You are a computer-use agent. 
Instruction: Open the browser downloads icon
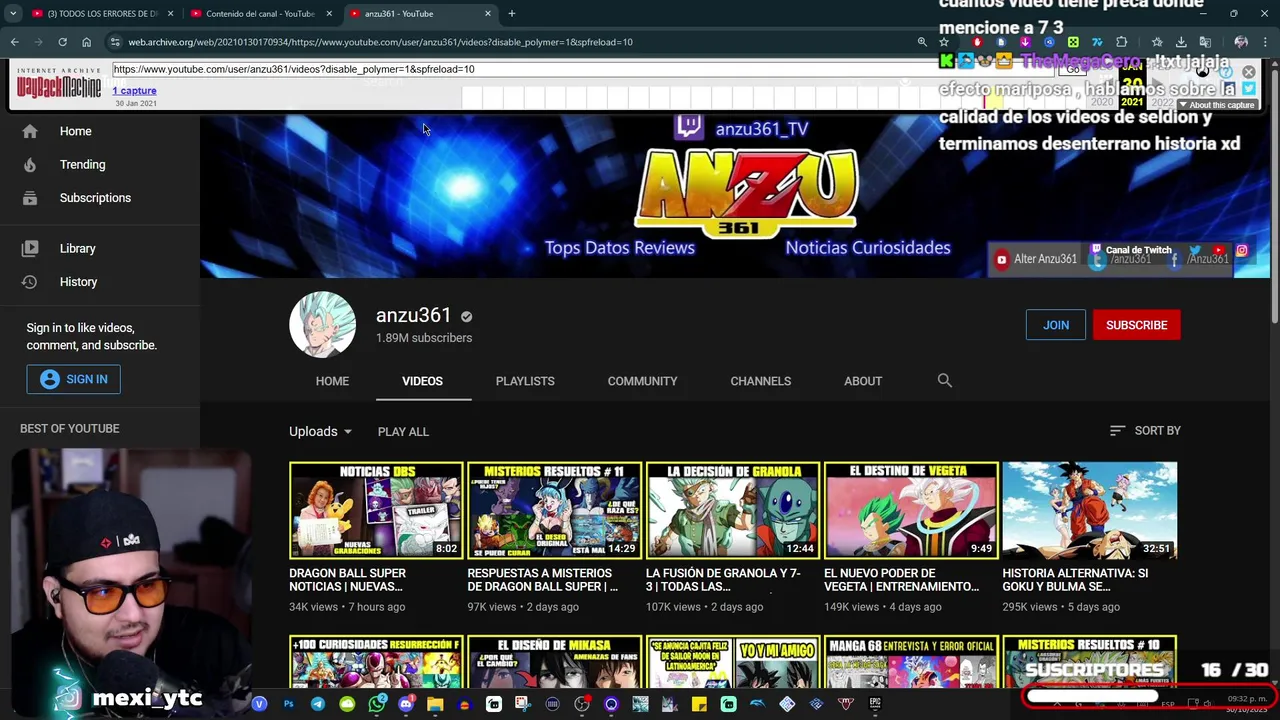[x=1181, y=42]
